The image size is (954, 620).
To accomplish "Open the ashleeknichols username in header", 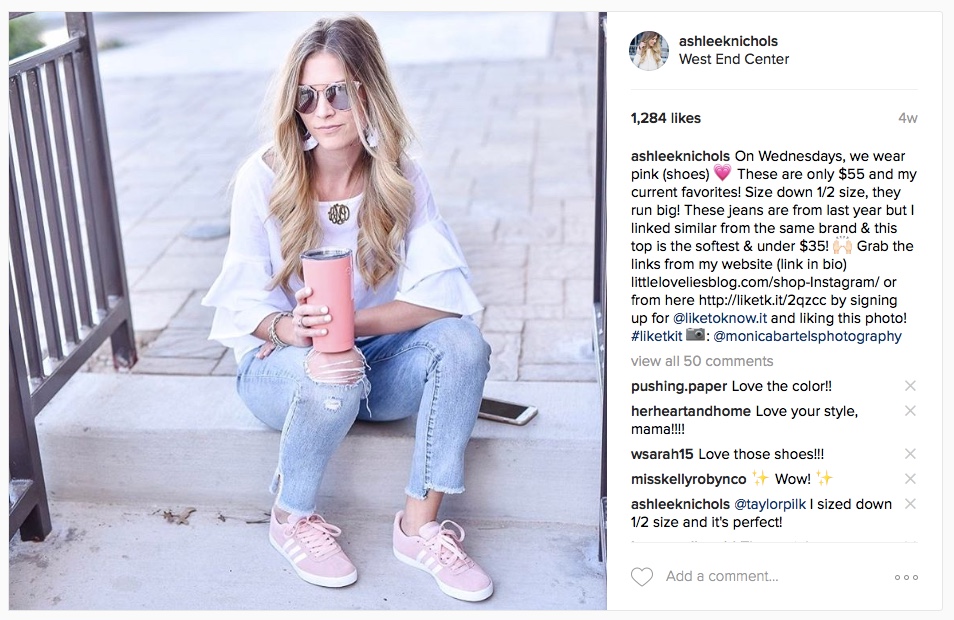I will (x=728, y=41).
